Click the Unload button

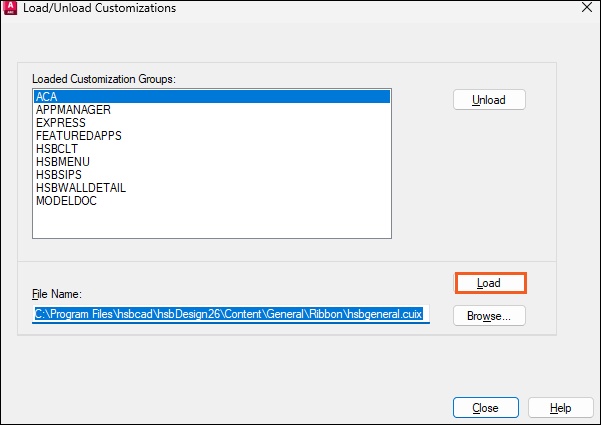click(x=489, y=100)
